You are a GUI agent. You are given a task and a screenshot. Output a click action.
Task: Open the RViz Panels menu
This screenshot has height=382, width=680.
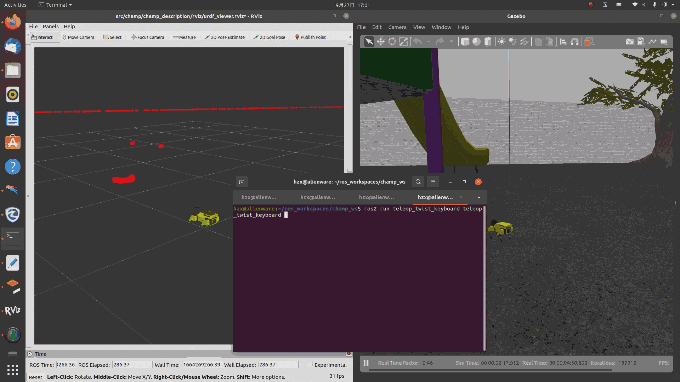[50, 26]
